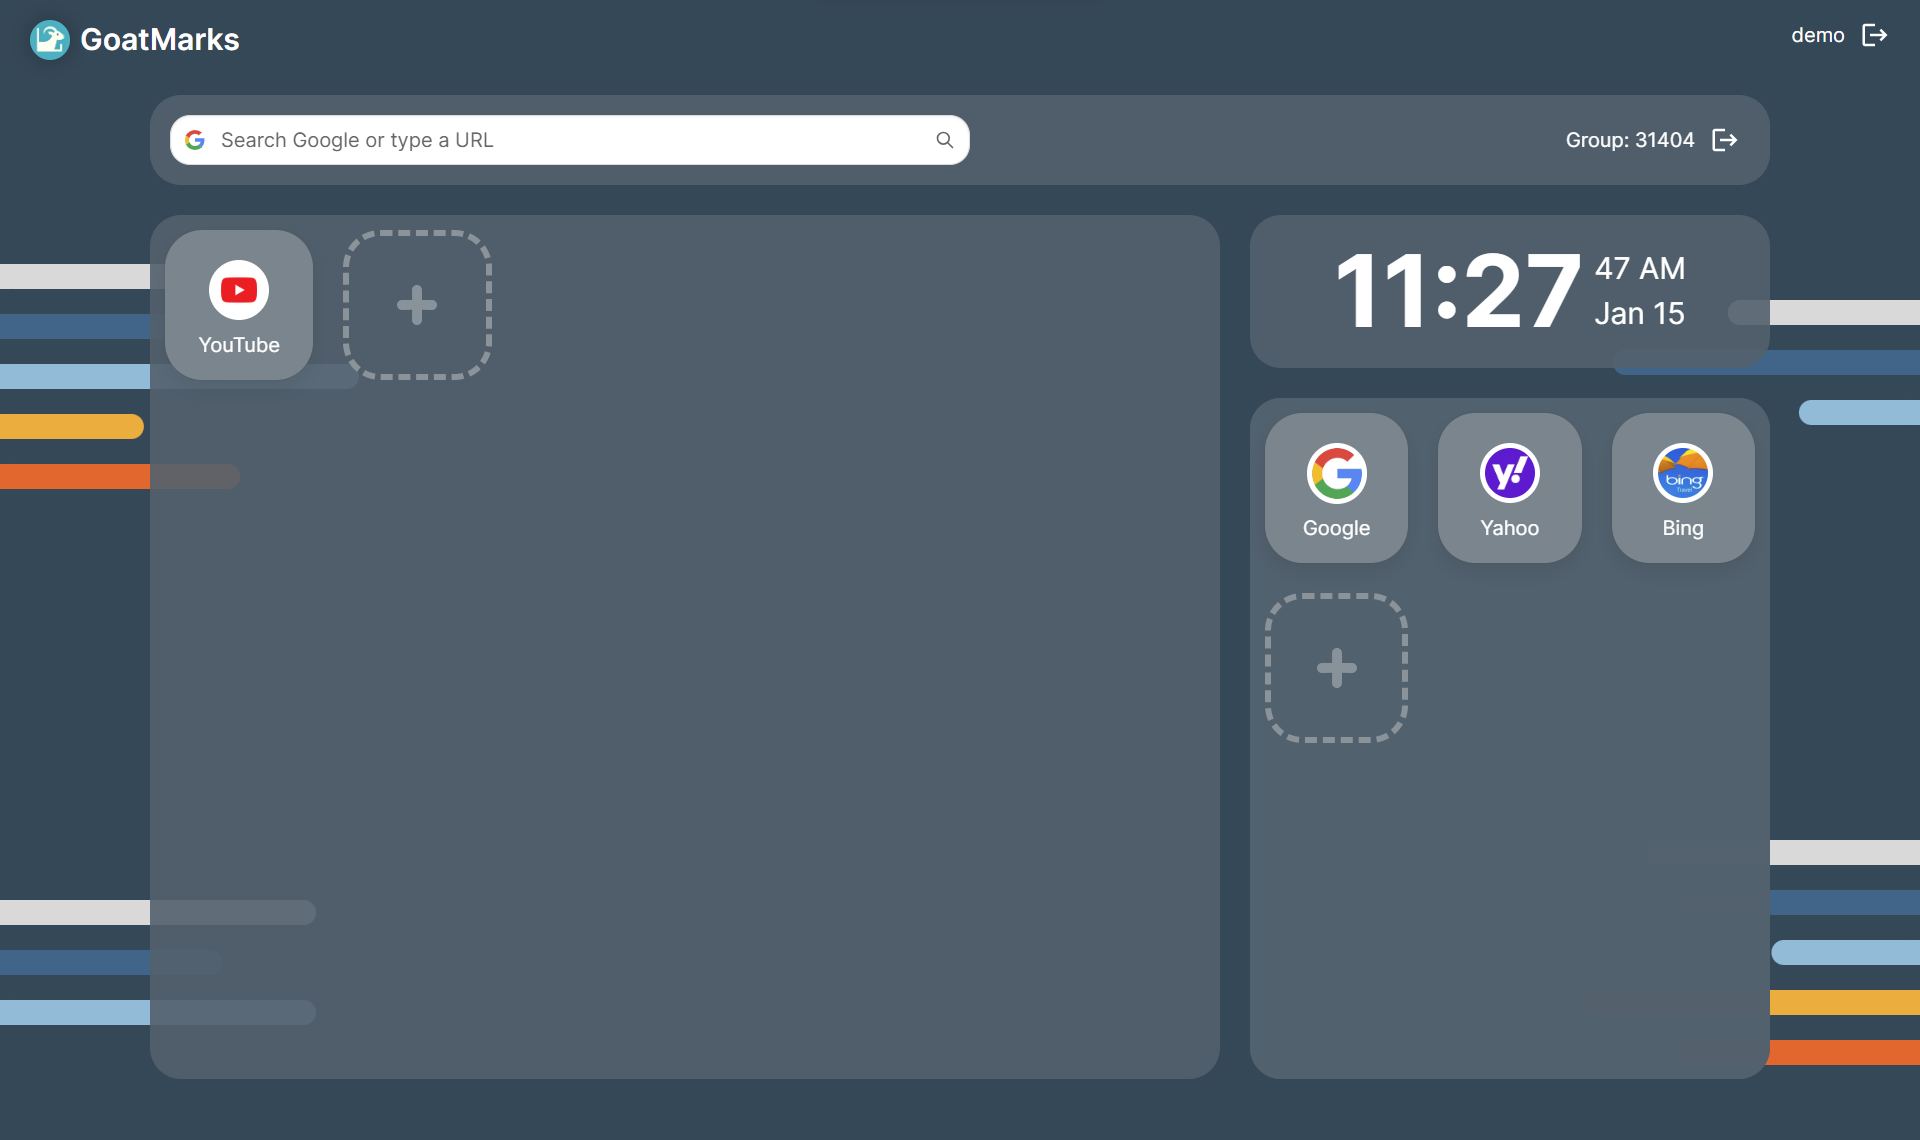Click the Jan 15 date text
The image size is (1920, 1140).
[1639, 314]
